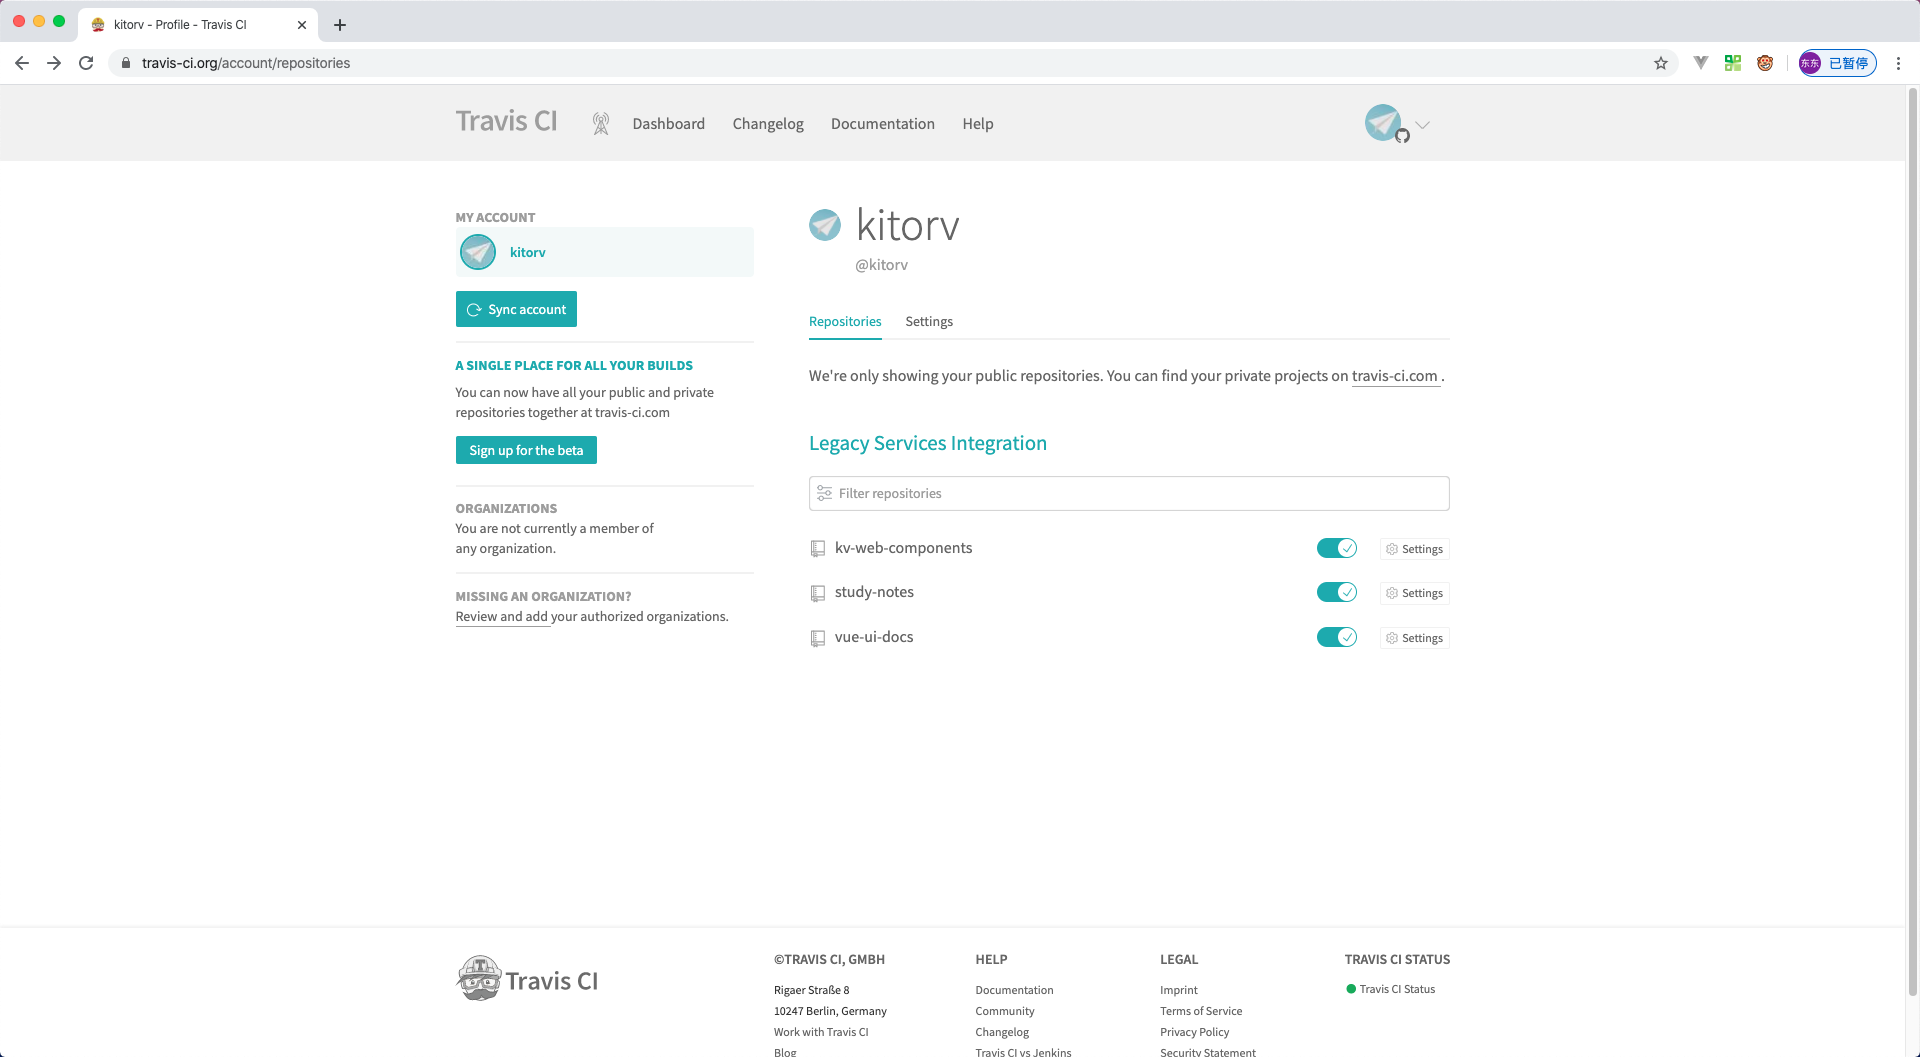Open footer Changelog link
1920x1057 pixels.
[1002, 1032]
